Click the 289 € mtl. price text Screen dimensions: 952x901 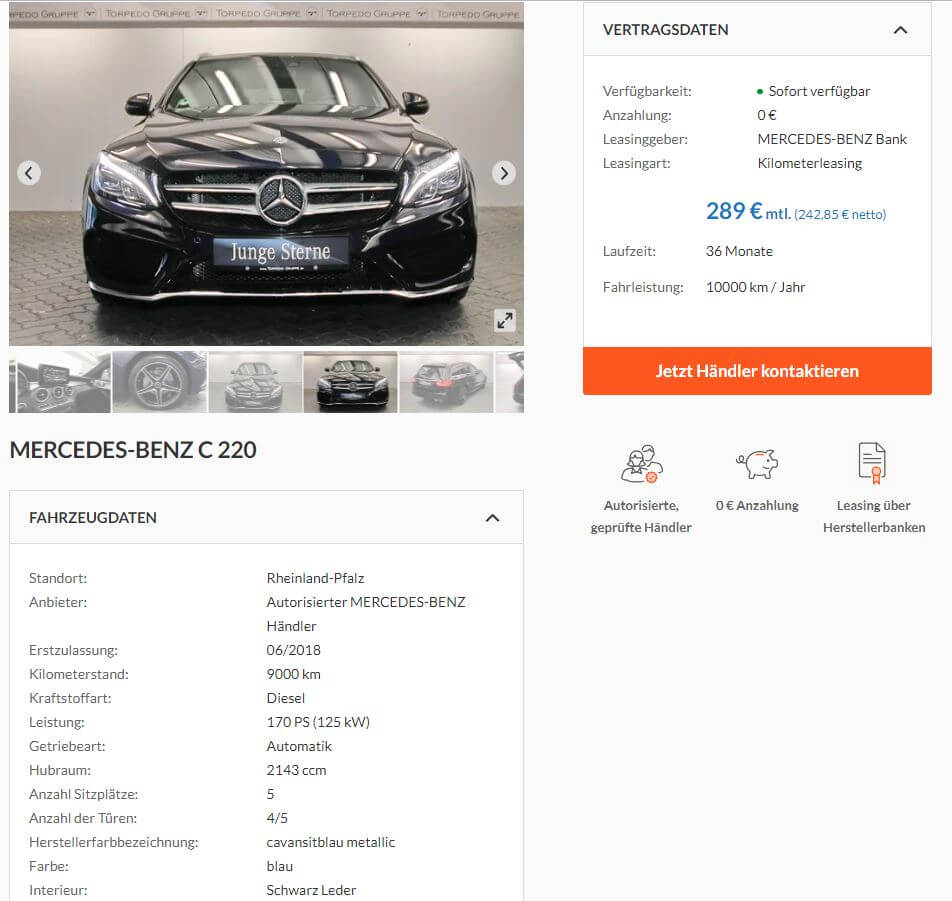[x=748, y=211]
